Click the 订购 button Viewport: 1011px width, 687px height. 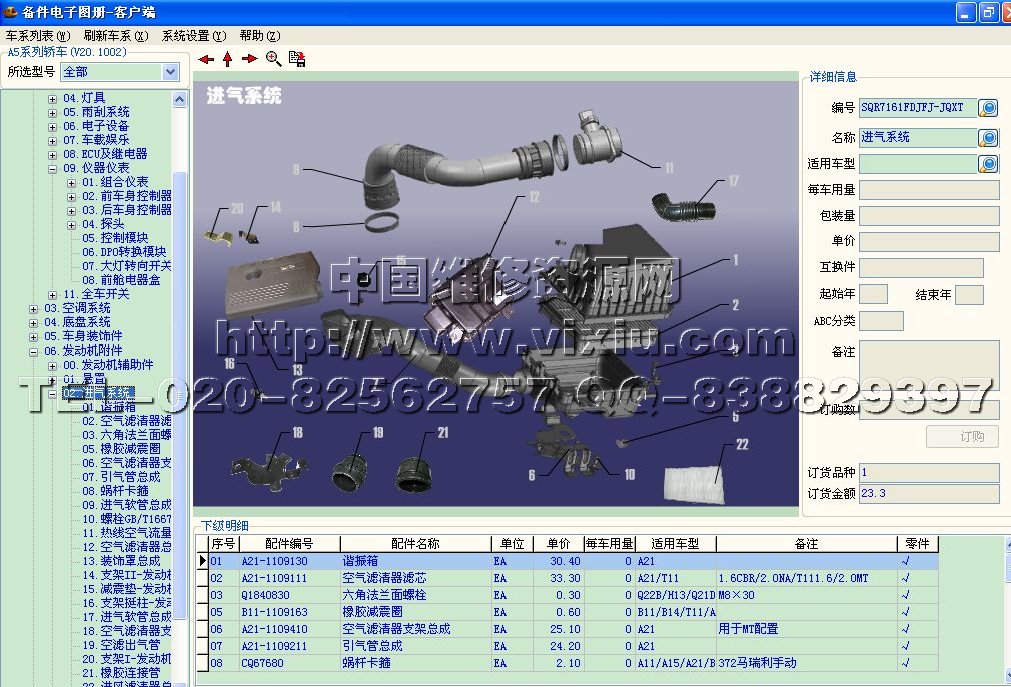point(962,436)
